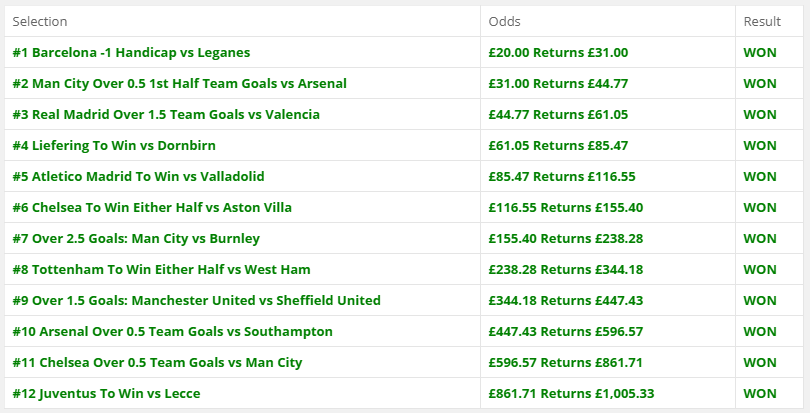
Task: Select #2 Man City vs Arsenal selection
Action: [x=179, y=83]
